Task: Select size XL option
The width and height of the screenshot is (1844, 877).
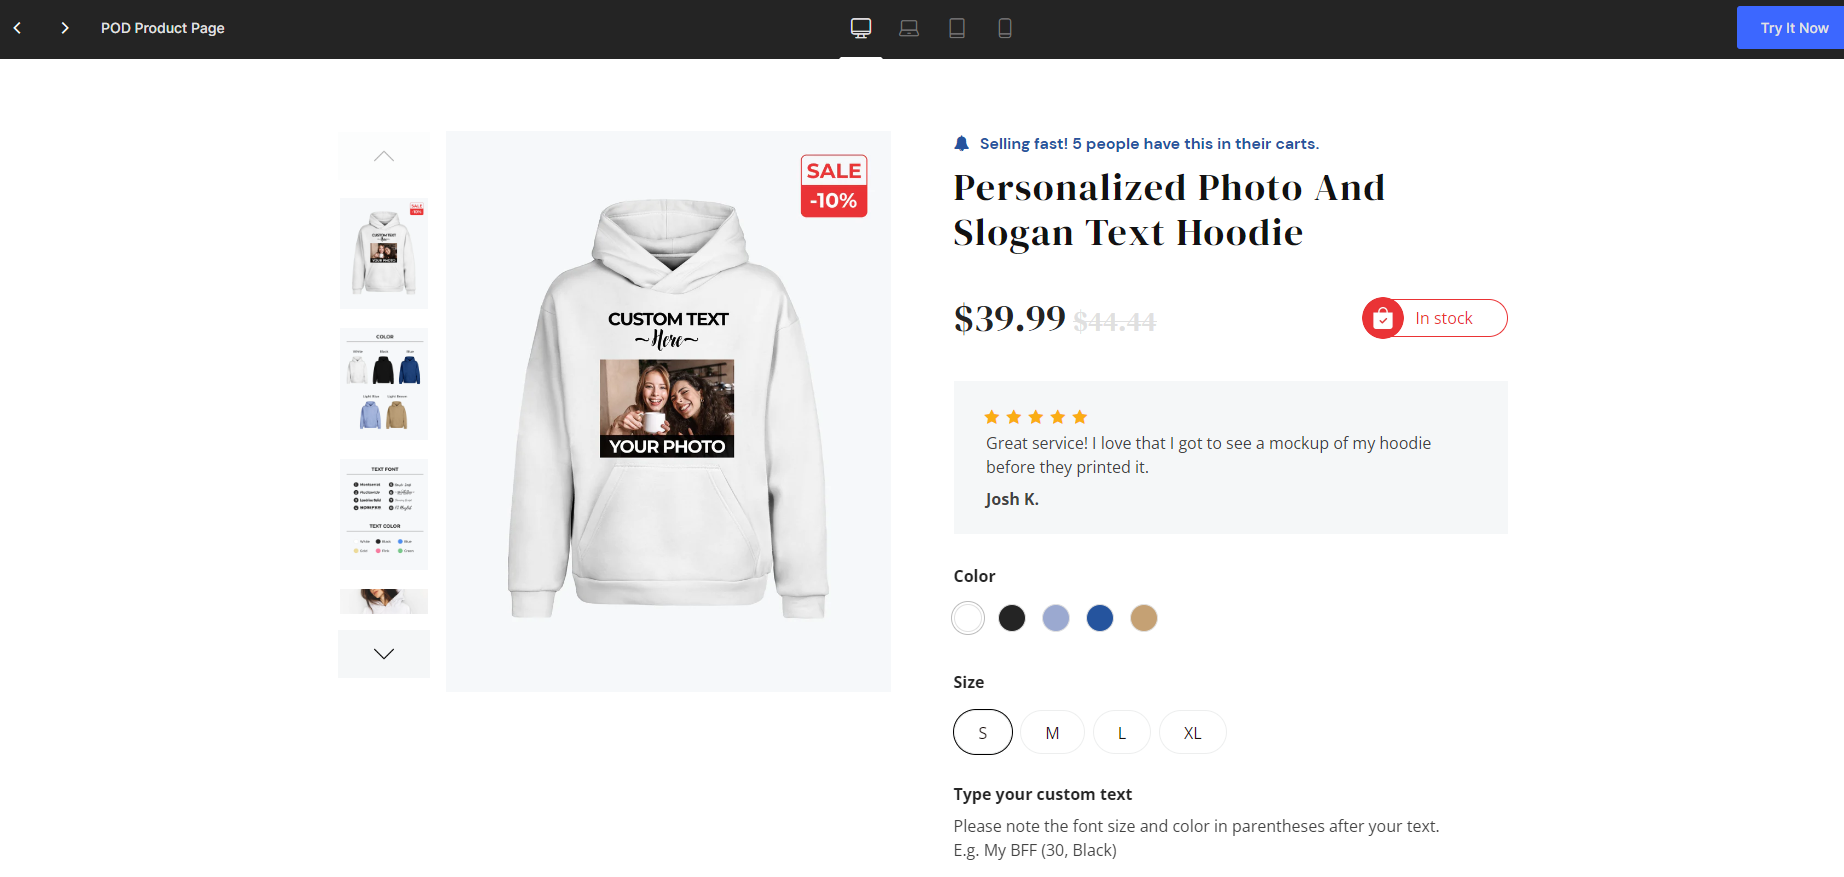Action: pos(1192,732)
